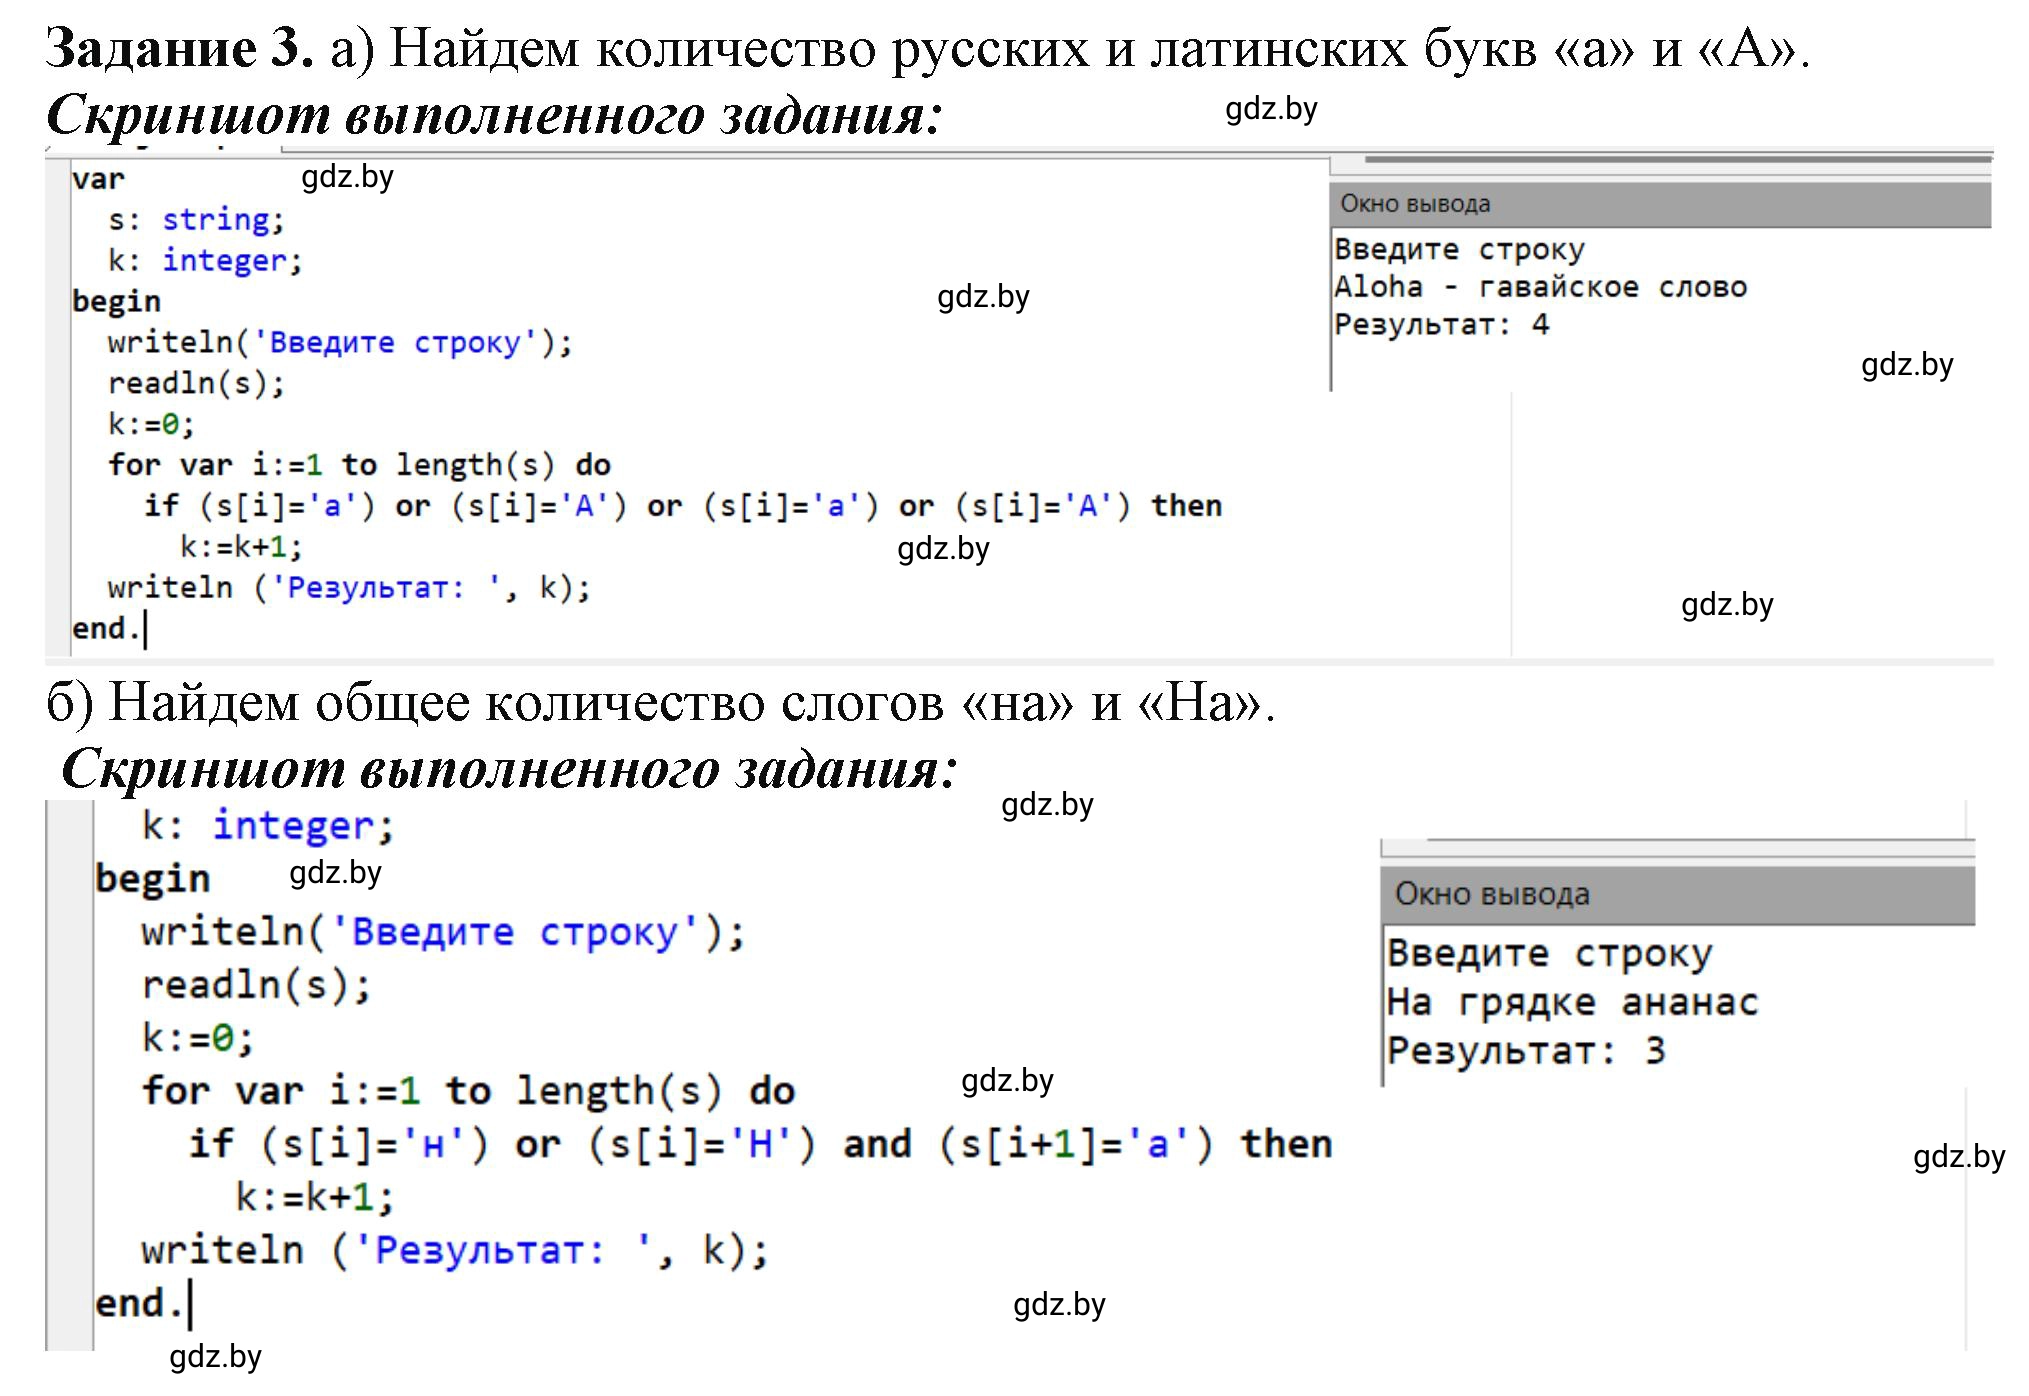Click the text 'б) Найдем общее количество слогов'
The height and width of the screenshot is (1396, 2029).
tap(495, 702)
